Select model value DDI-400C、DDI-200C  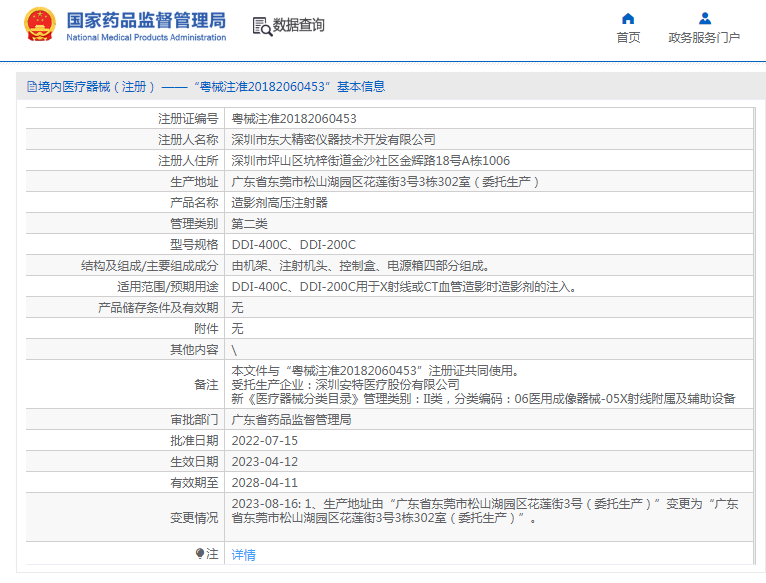[x=294, y=245]
